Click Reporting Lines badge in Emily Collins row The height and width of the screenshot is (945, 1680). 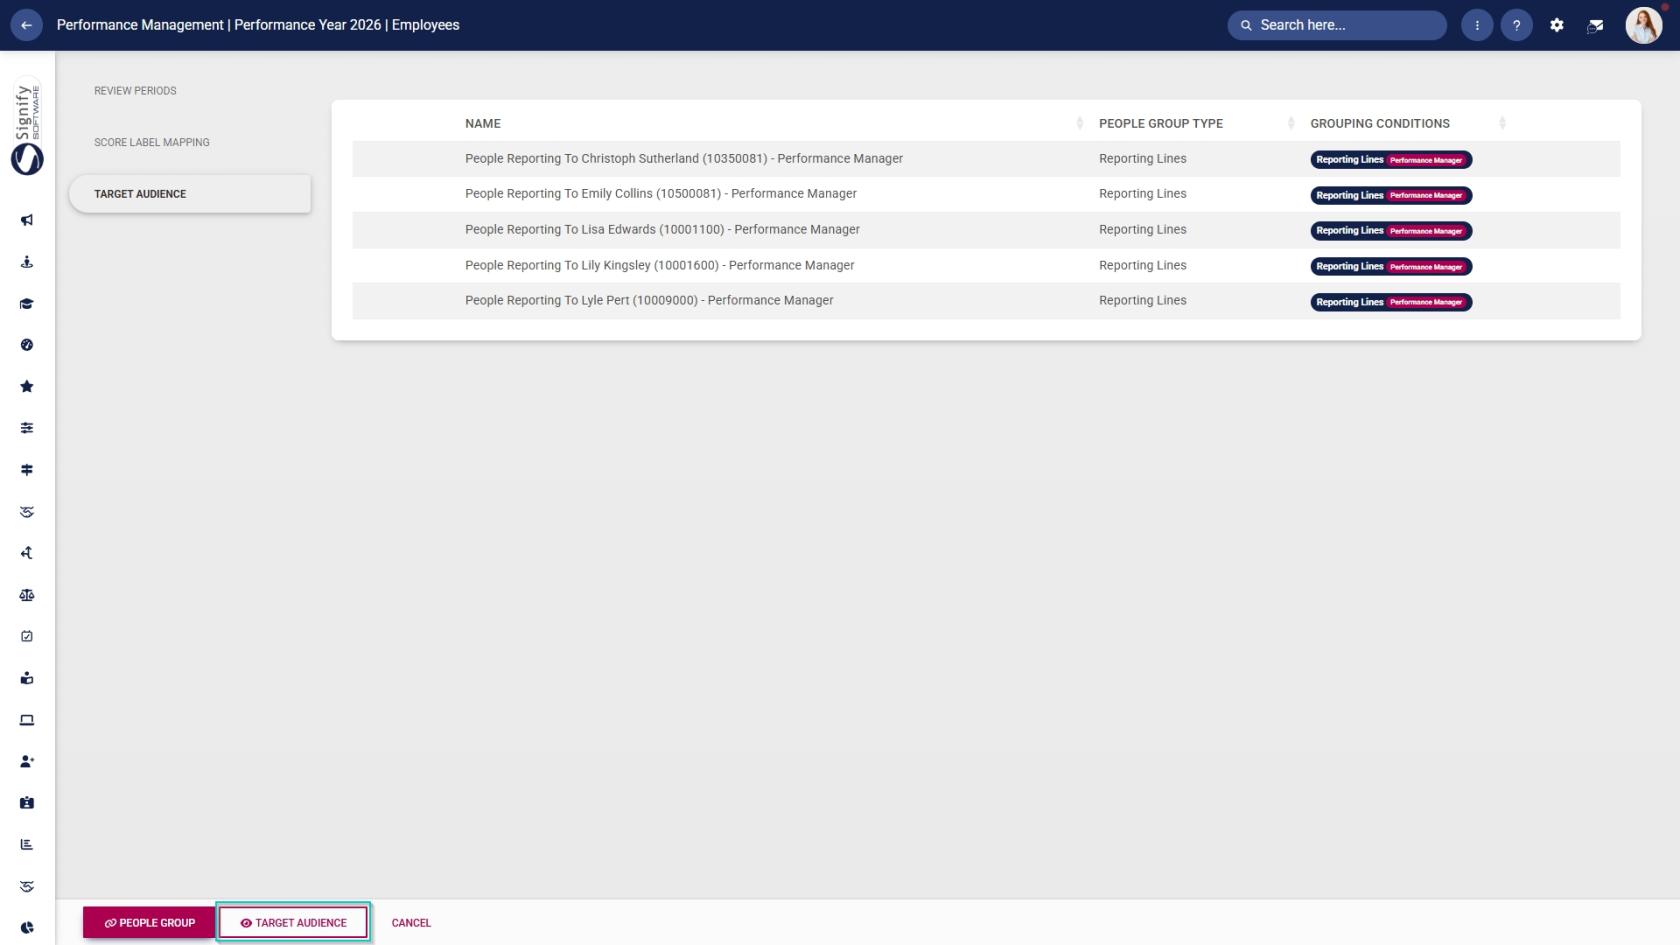point(1391,195)
